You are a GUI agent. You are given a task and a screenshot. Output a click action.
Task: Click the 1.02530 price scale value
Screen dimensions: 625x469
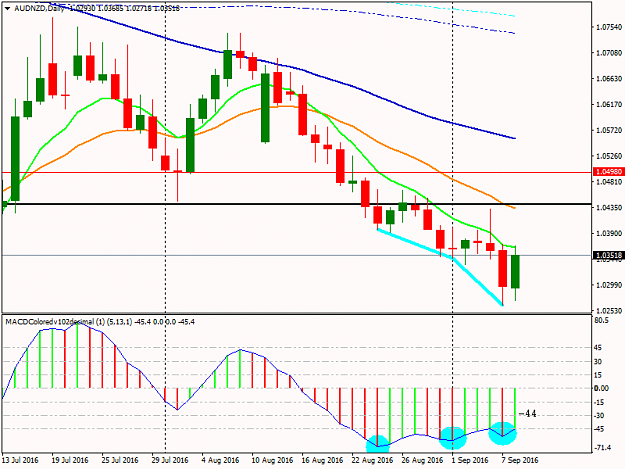[609, 310]
